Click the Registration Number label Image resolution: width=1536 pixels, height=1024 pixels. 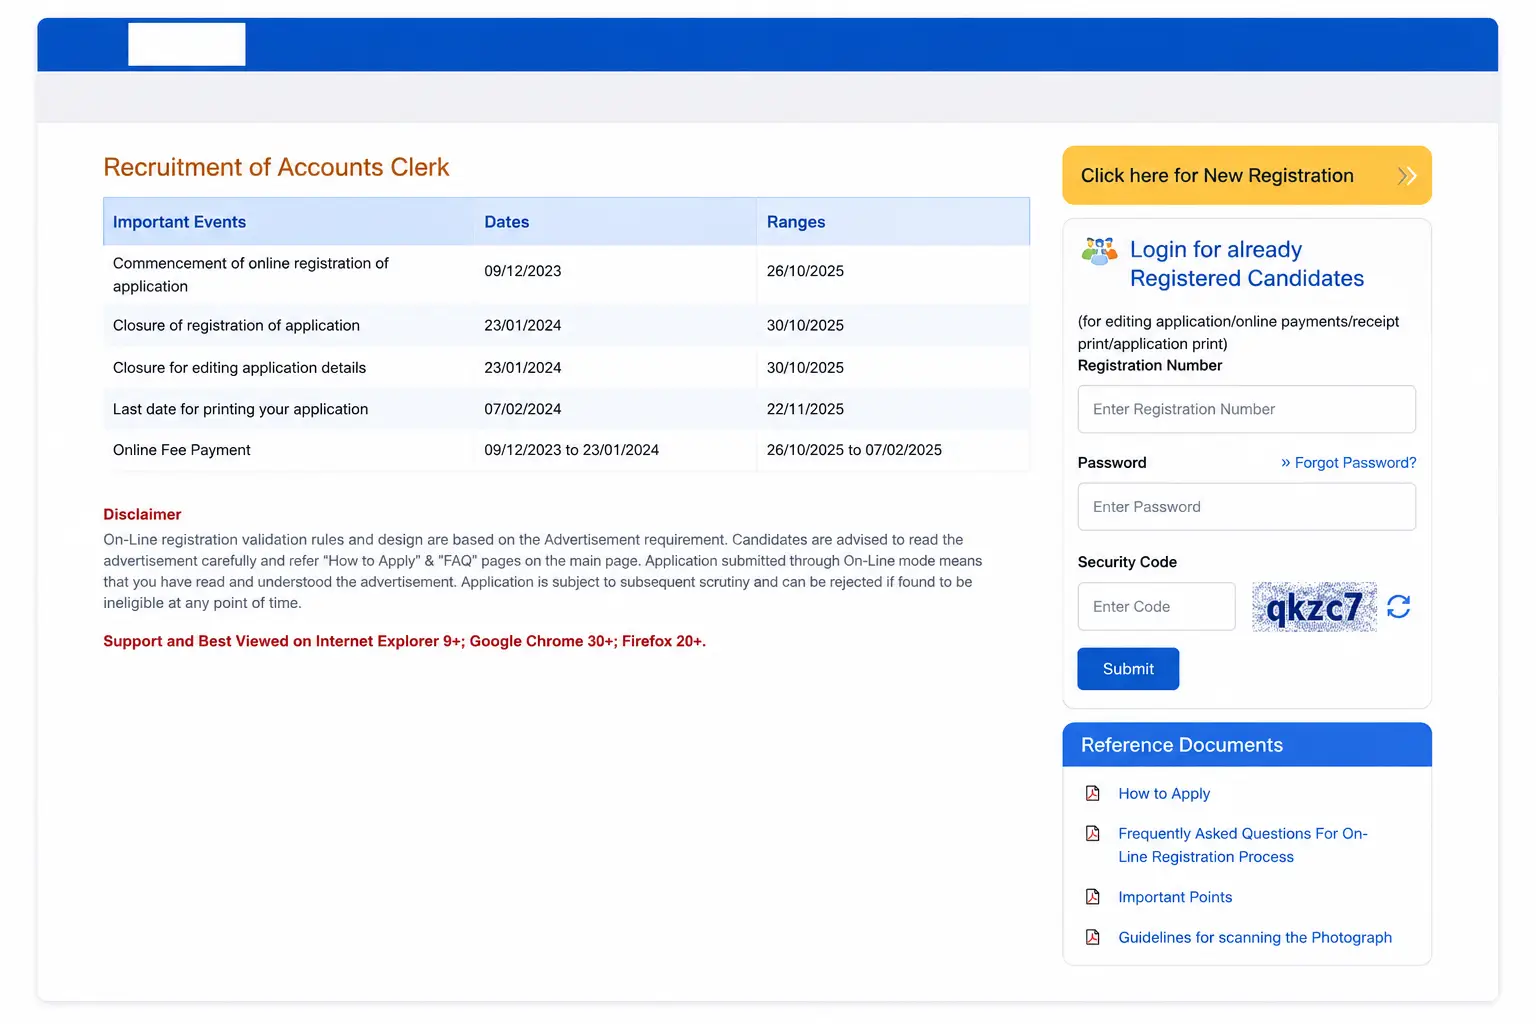click(1150, 365)
